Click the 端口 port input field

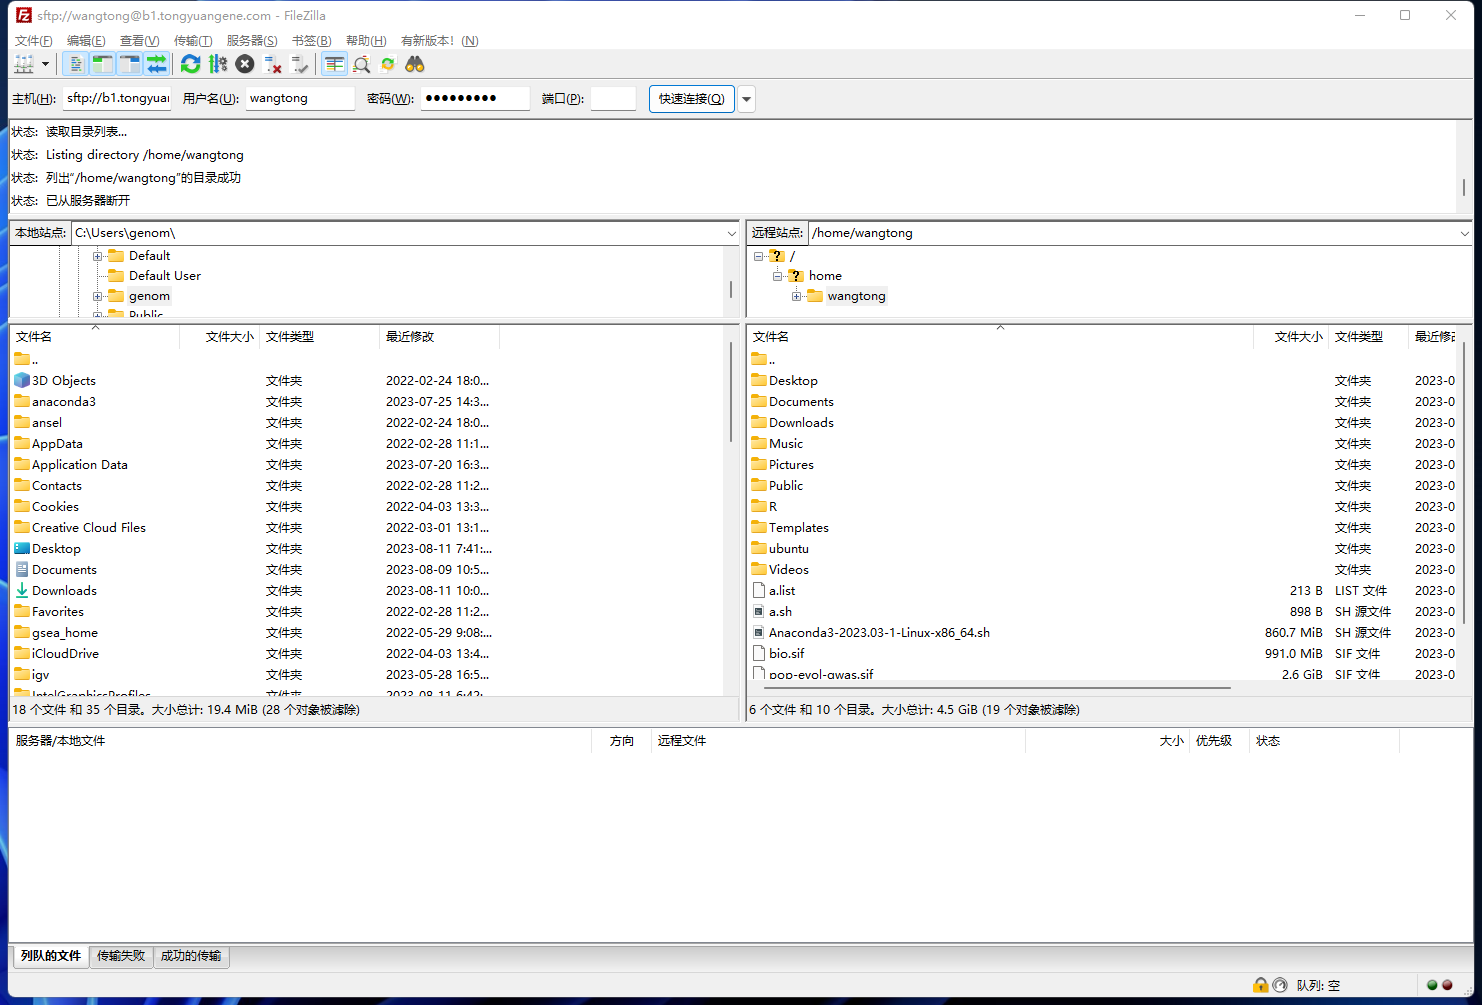(613, 99)
